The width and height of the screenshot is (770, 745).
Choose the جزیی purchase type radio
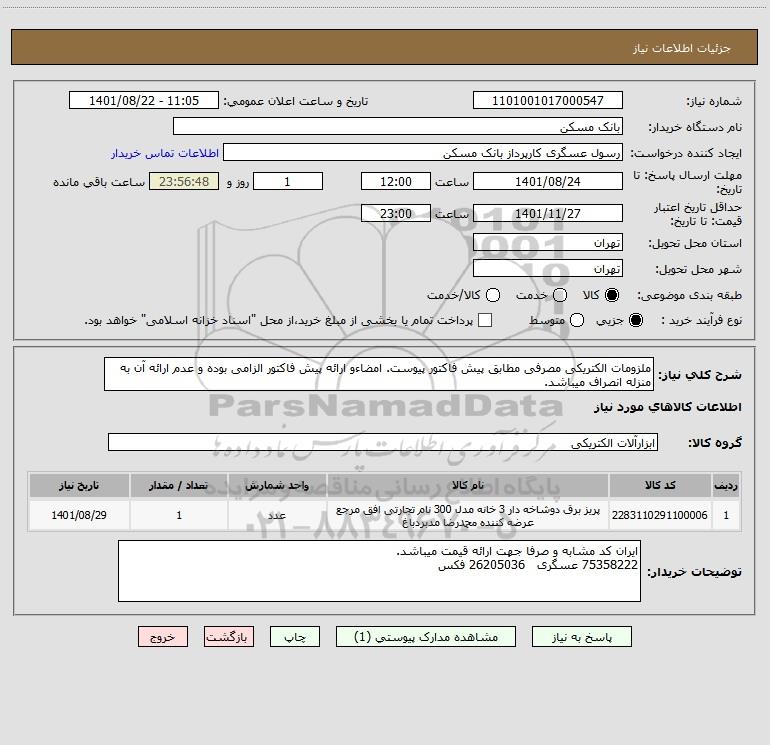point(635,320)
